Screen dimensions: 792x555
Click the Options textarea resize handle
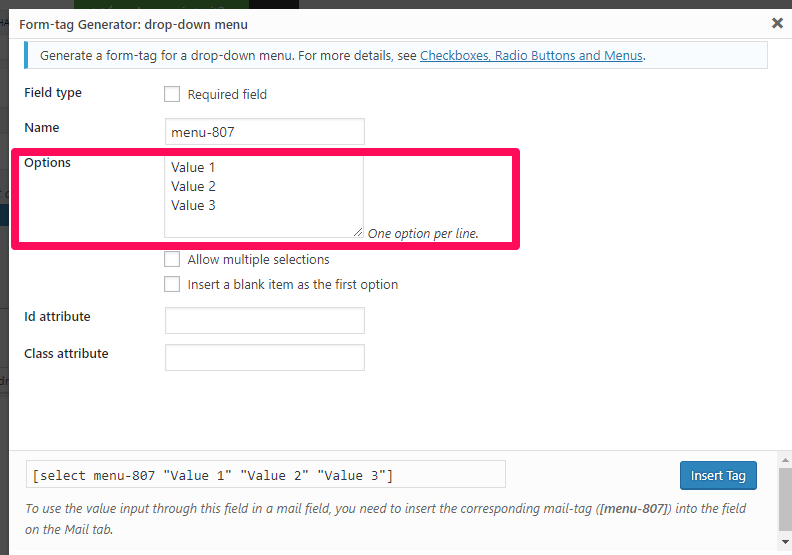(x=358, y=232)
